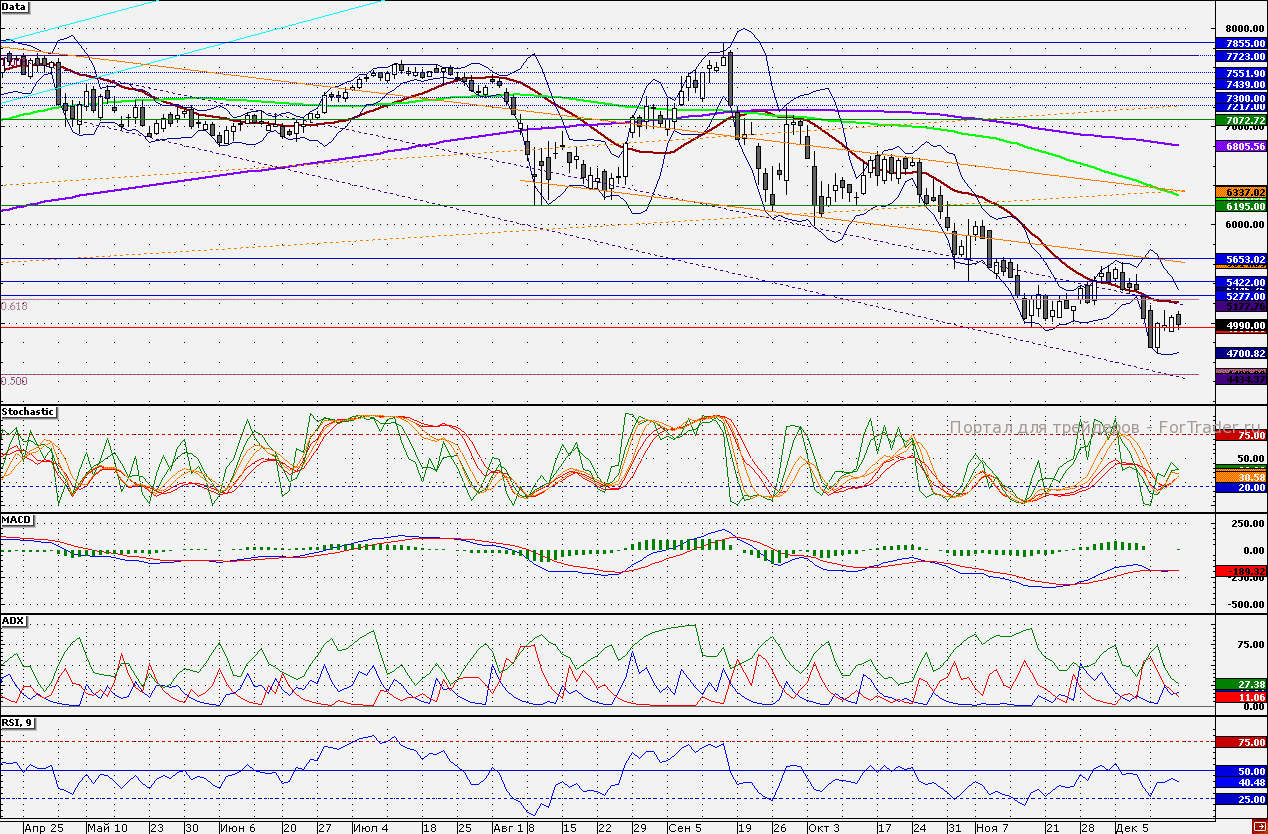1268x834 pixels.
Task: Select the purple 6805.56 moving average tag
Action: (x=1239, y=146)
